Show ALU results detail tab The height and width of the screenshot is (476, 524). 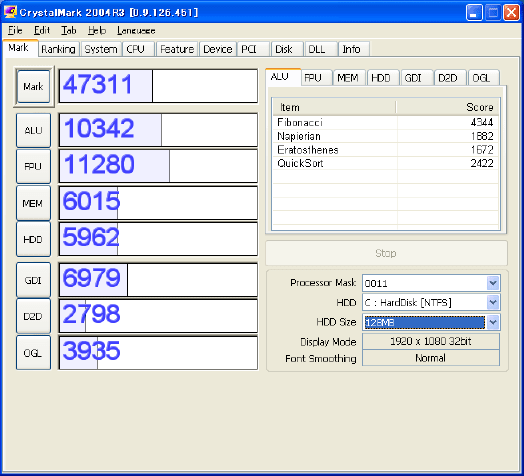283,77
